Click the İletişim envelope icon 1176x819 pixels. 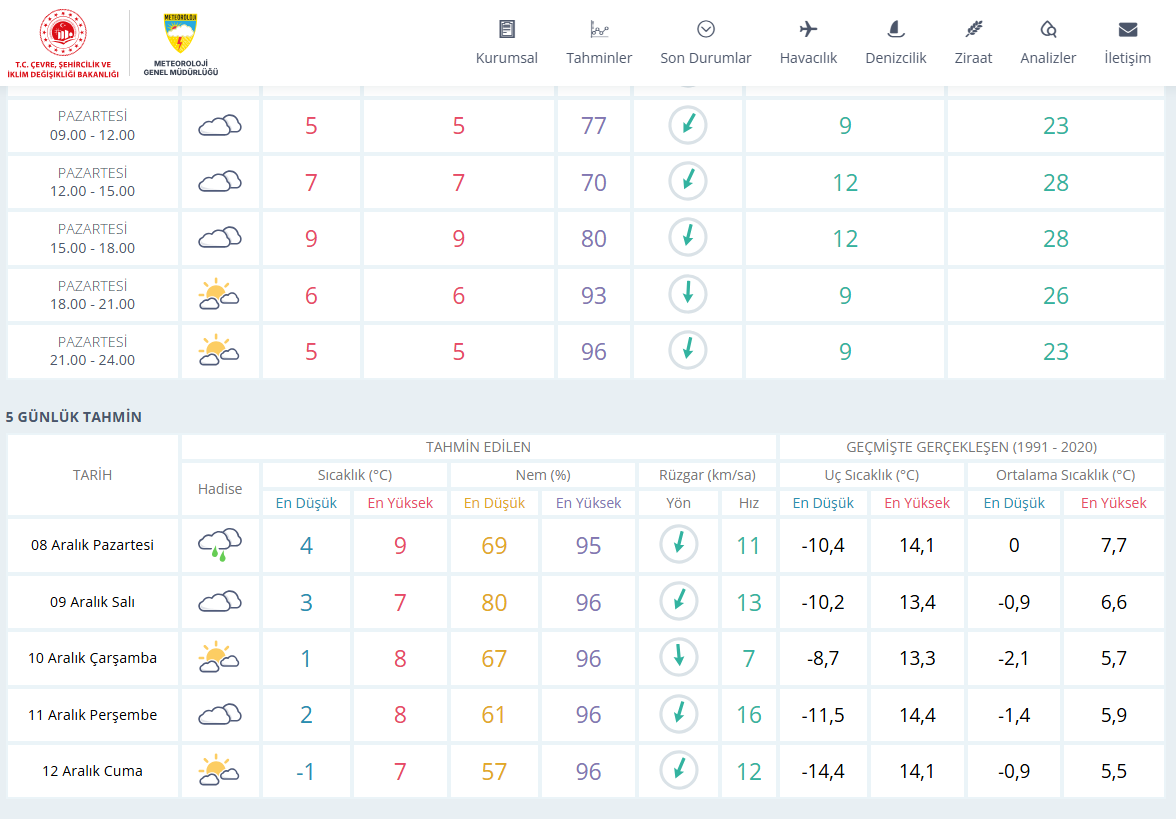pyautogui.click(x=1127, y=30)
